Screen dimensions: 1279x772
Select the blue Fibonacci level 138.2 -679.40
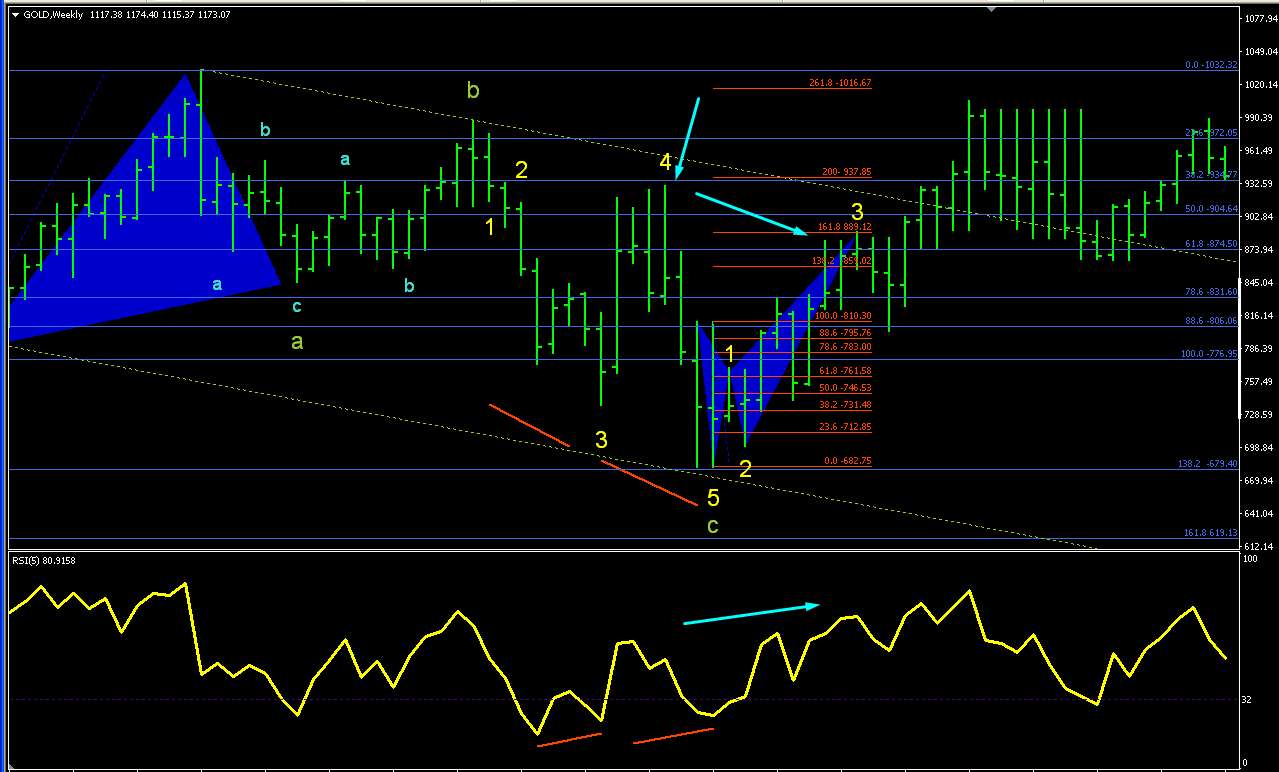(x=1208, y=464)
